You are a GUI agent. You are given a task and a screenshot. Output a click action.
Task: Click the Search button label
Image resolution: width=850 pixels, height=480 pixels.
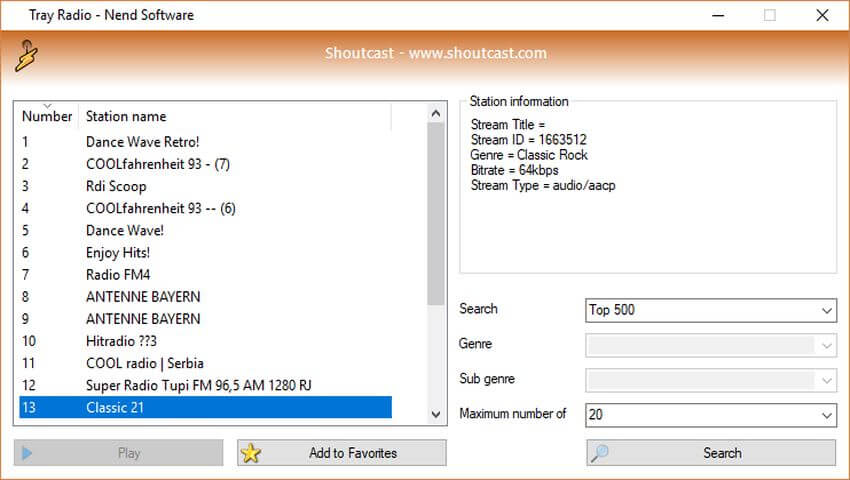[722, 453]
